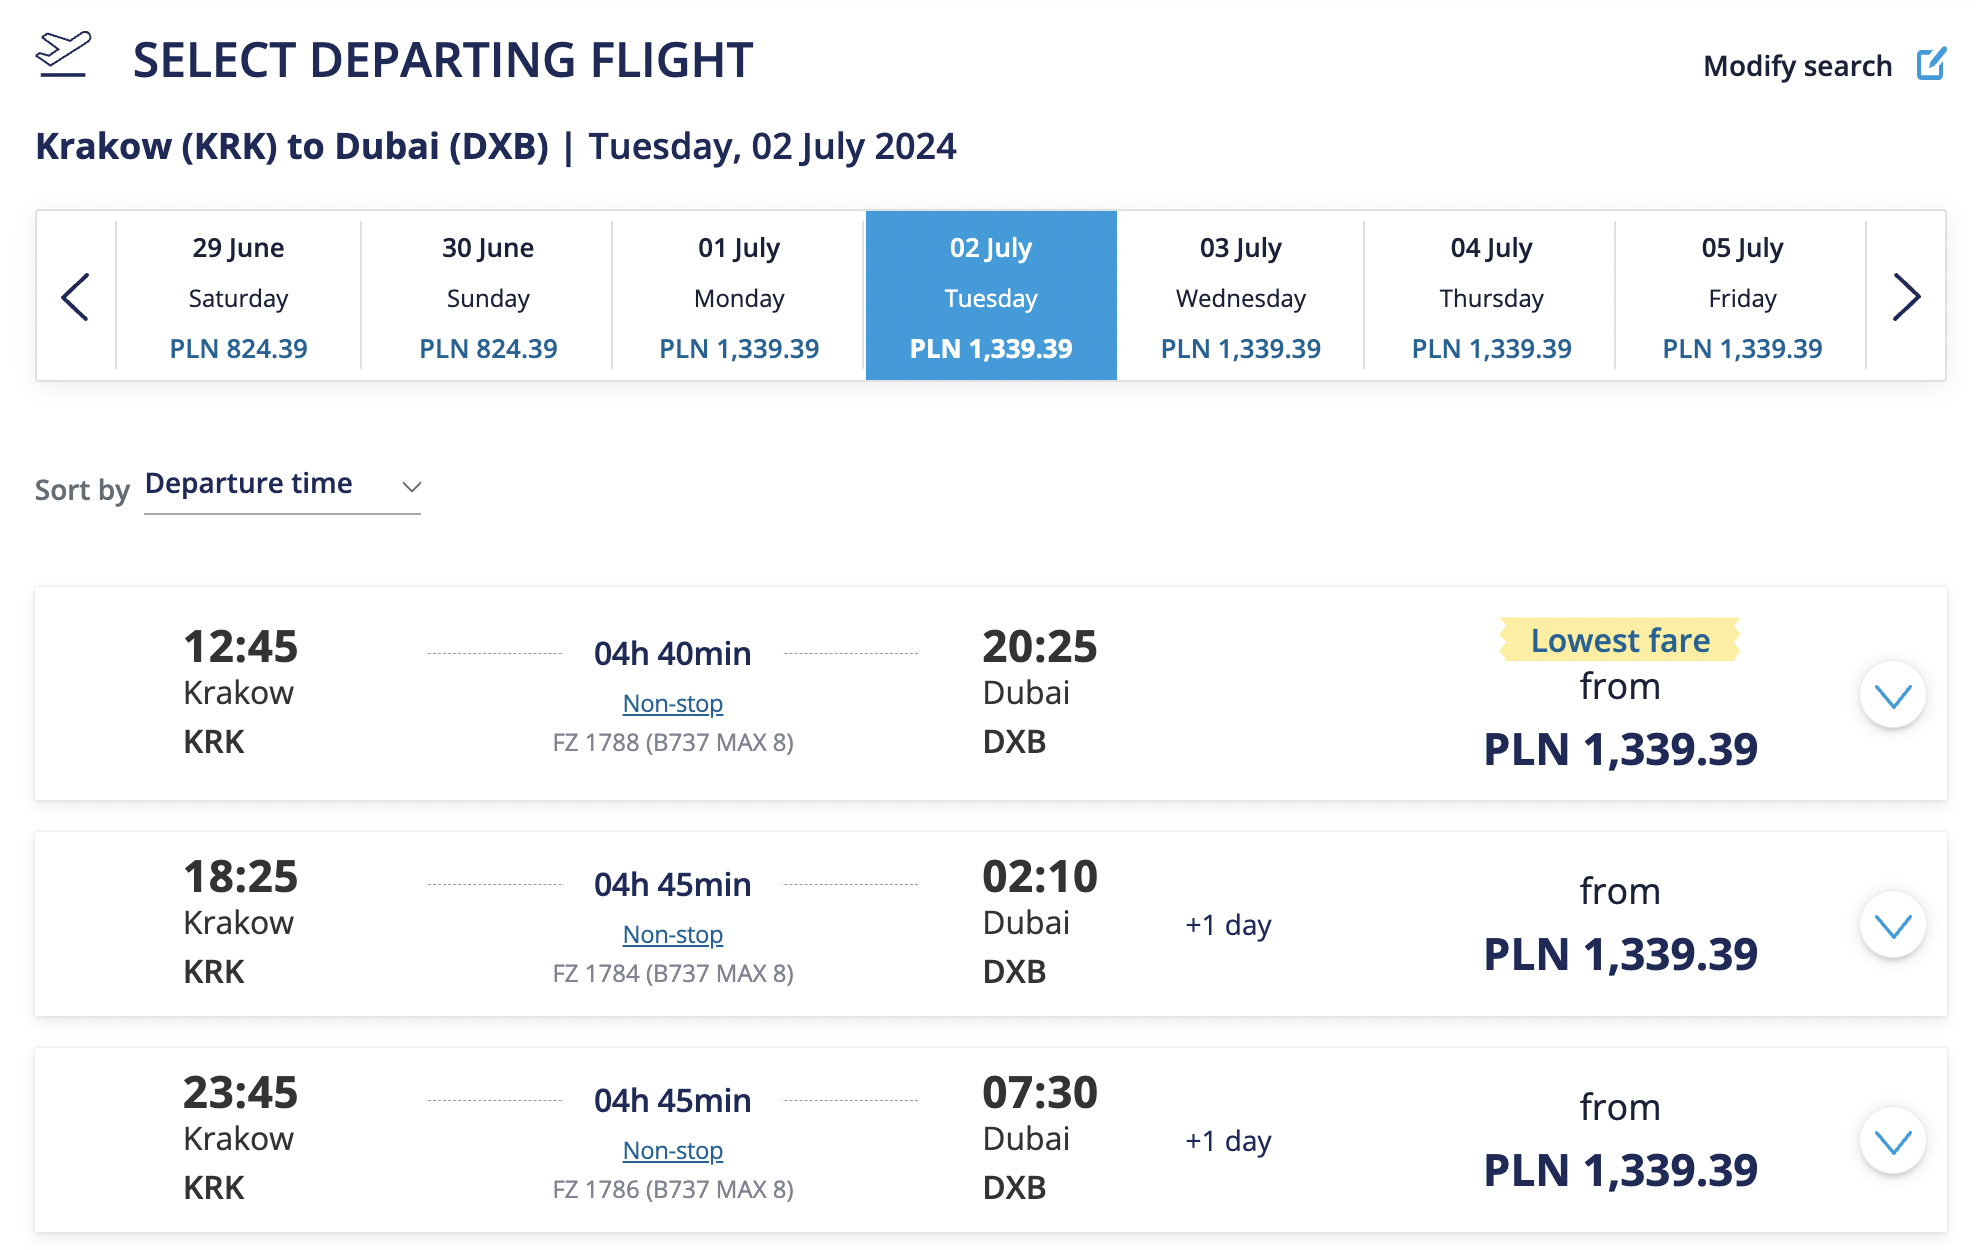Expand the 23:45 flight fare details
The image size is (1976, 1250).
pos(1892,1141)
